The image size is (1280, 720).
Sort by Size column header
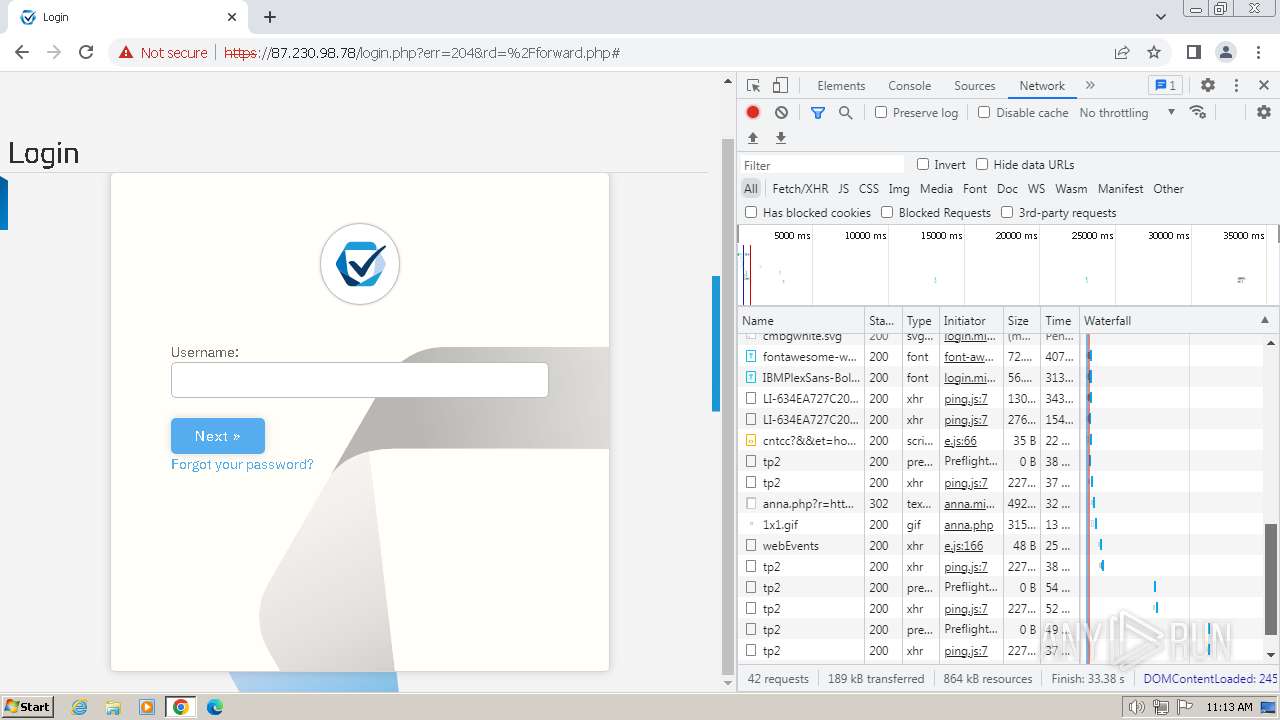click(1022, 320)
